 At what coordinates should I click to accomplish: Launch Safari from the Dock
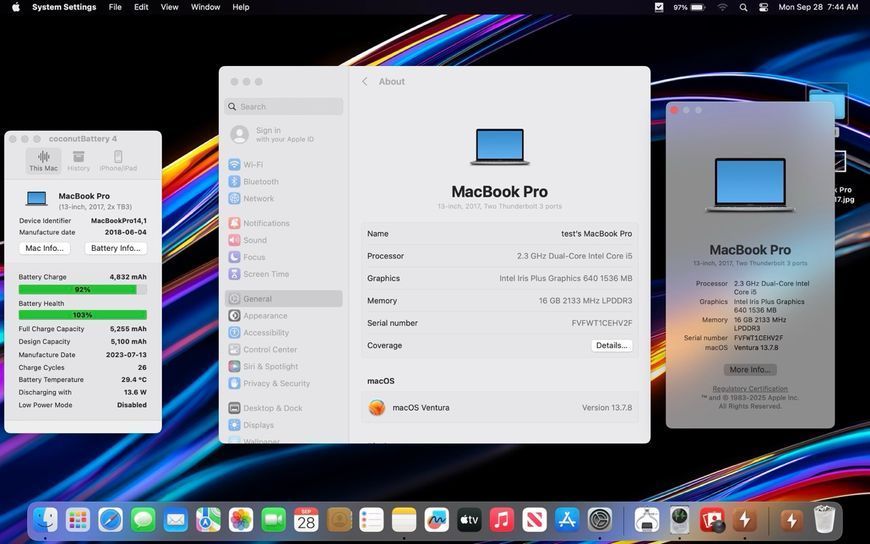110,520
